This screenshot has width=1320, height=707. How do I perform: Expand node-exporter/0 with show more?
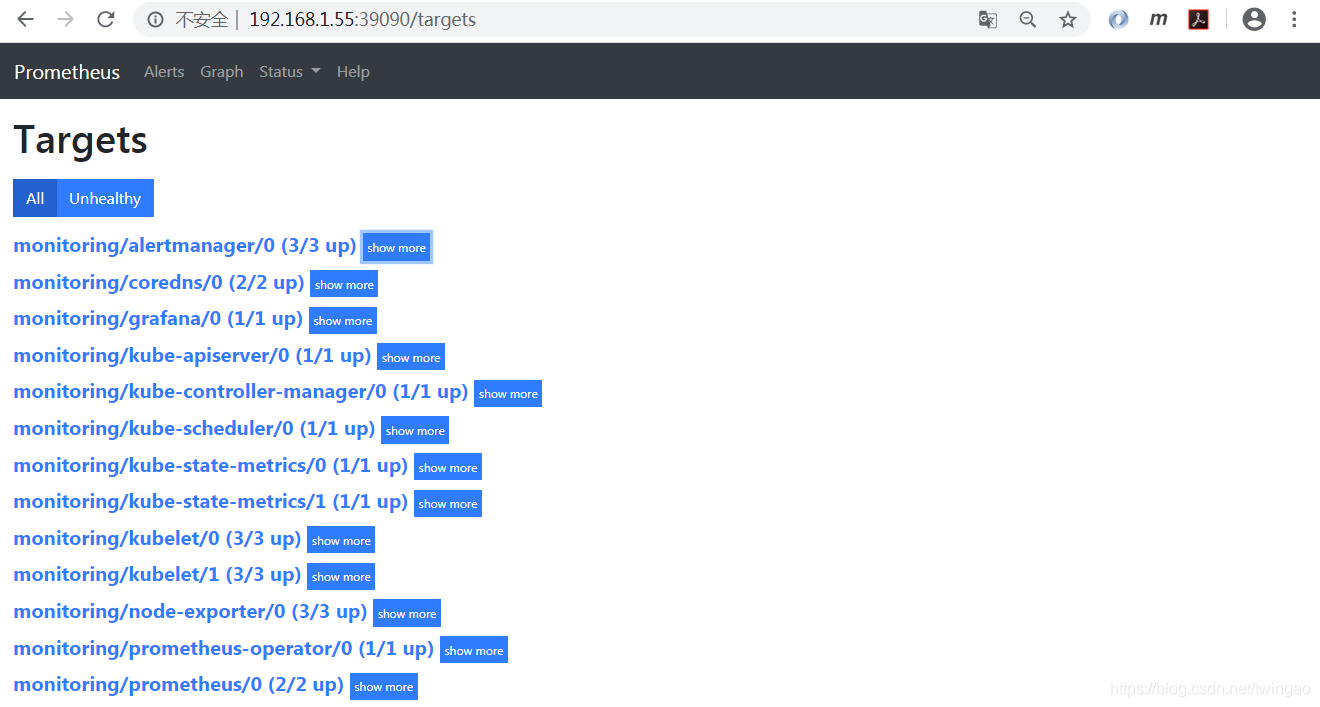pos(407,613)
